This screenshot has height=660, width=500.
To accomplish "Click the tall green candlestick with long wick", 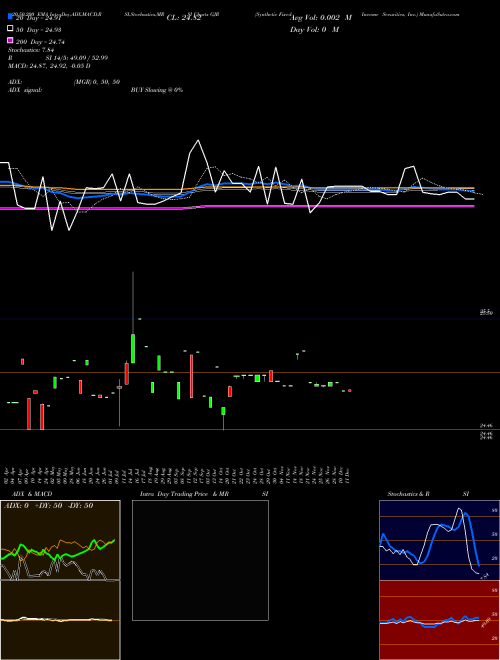I will (133, 349).
